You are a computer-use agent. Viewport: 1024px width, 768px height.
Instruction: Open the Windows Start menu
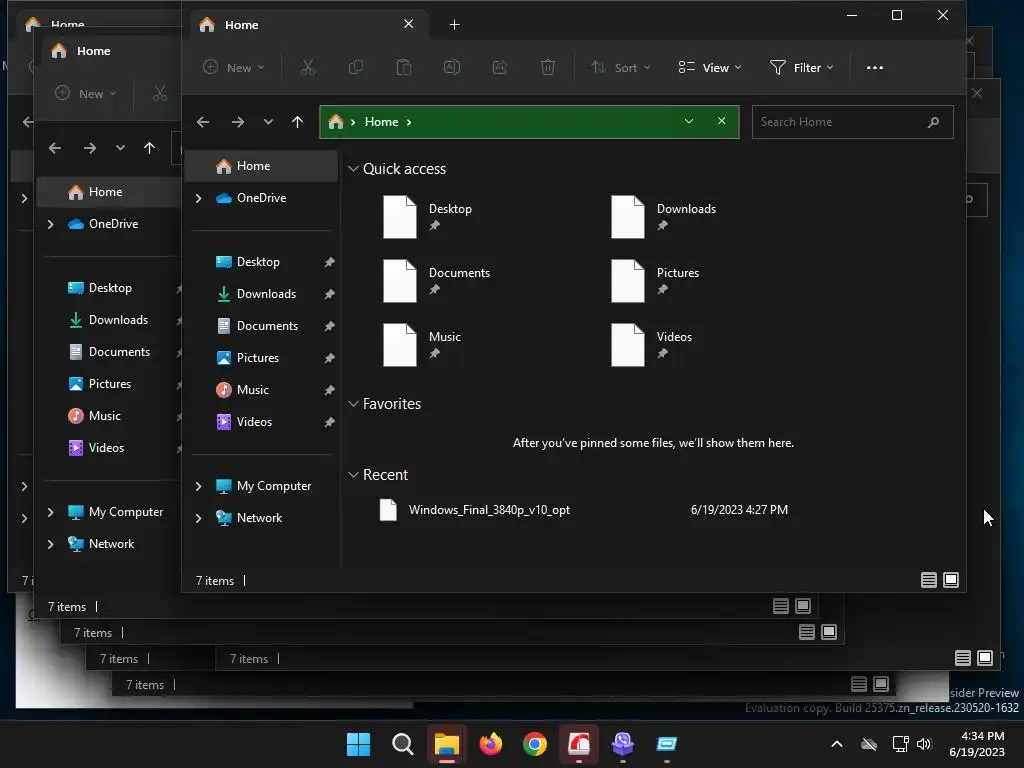358,744
